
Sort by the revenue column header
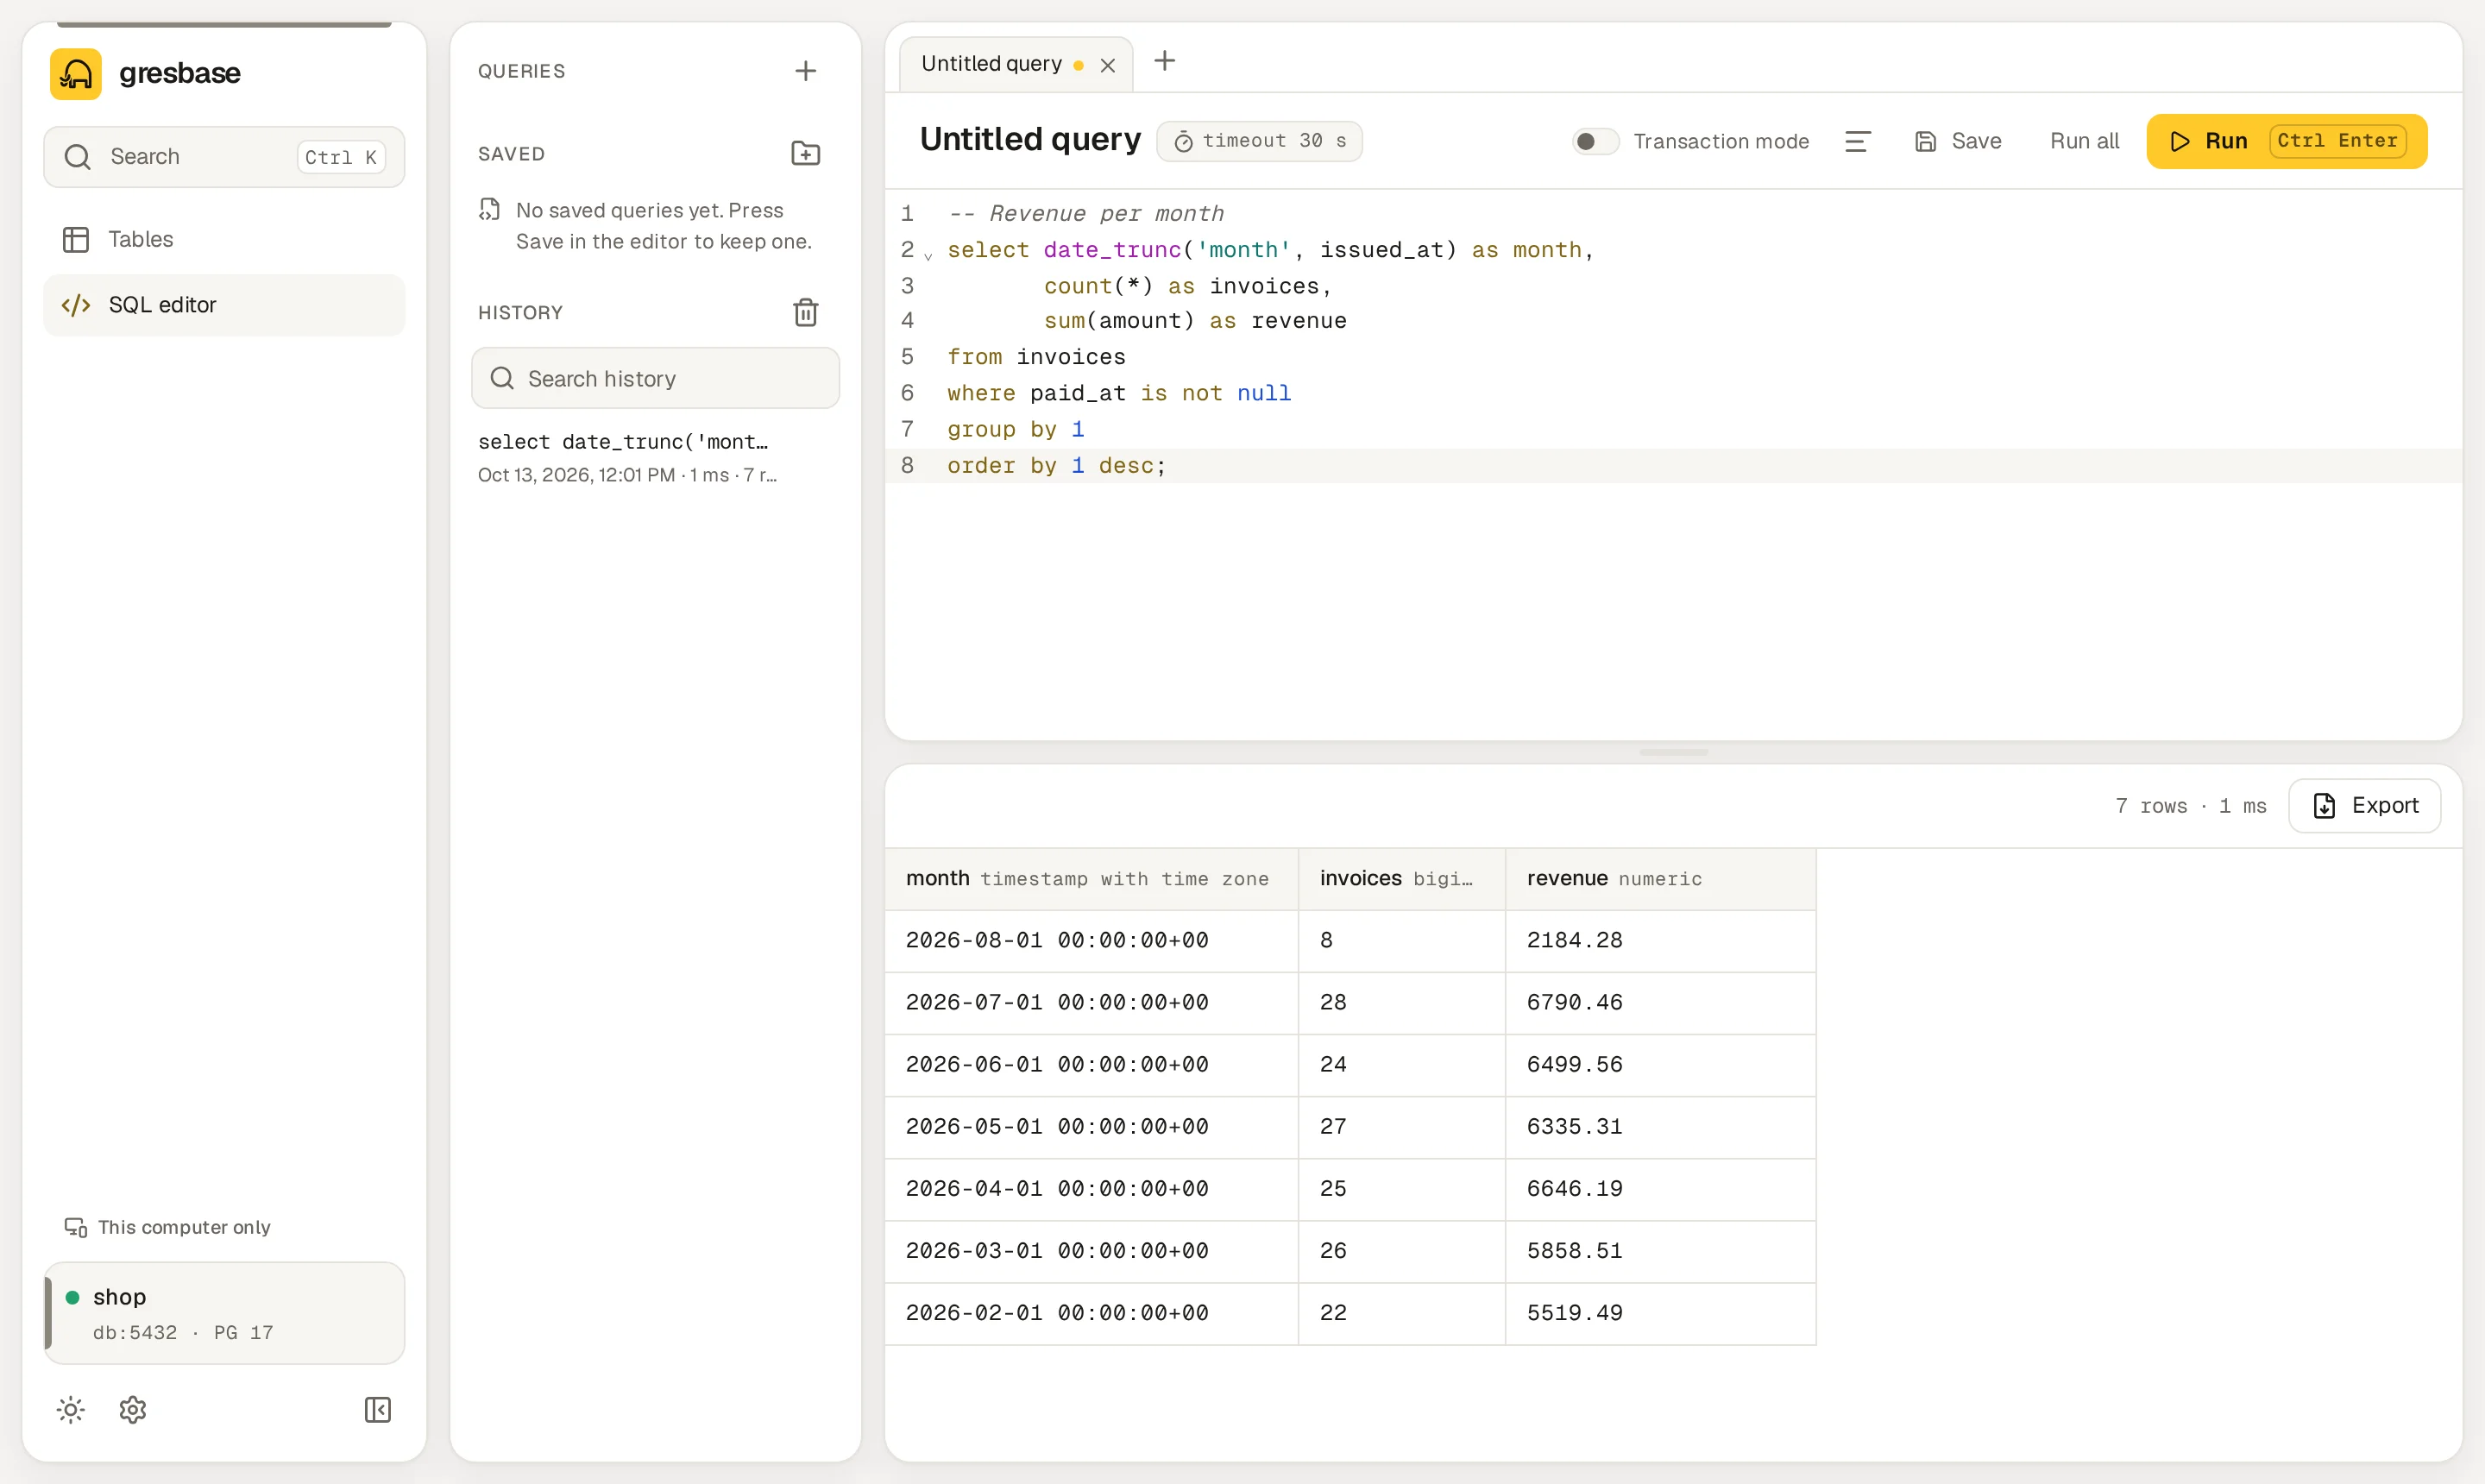pyautogui.click(x=1660, y=878)
